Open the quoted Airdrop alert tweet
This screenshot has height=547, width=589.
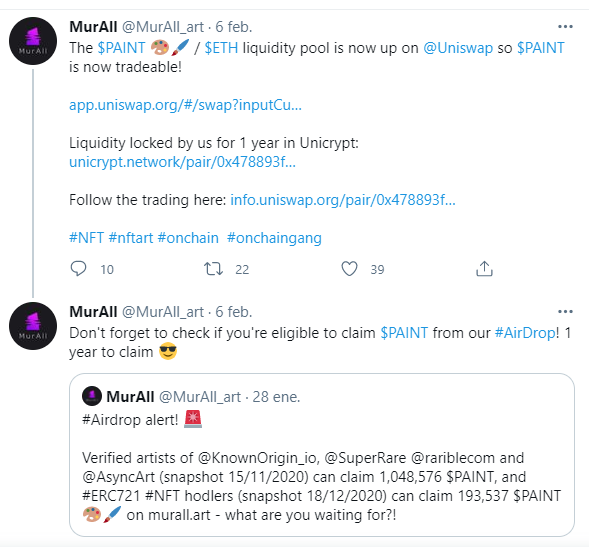click(322, 455)
